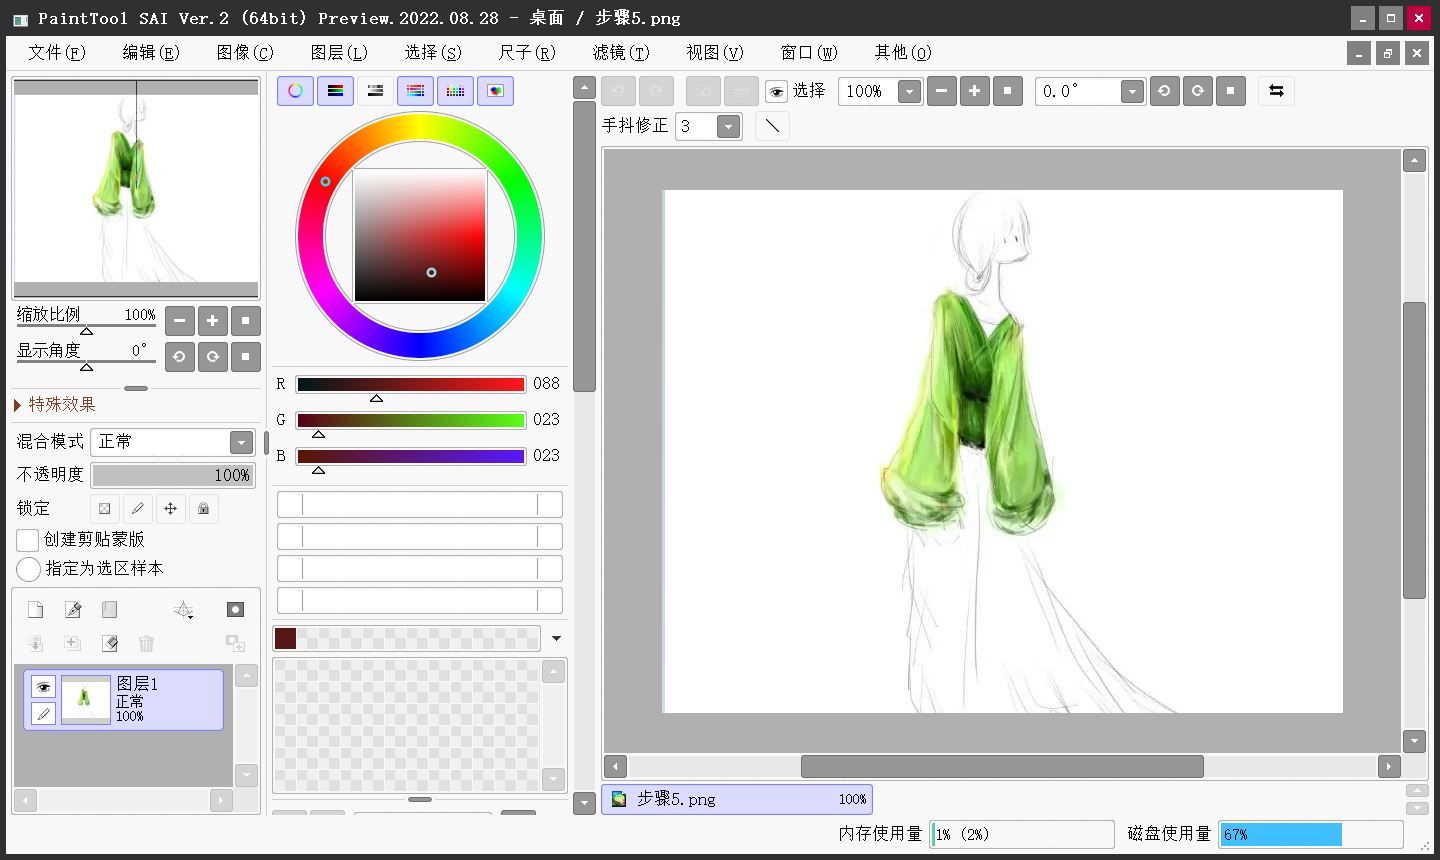Zoom in with toolbar plus button
The image size is (1440, 860).
click(975, 91)
